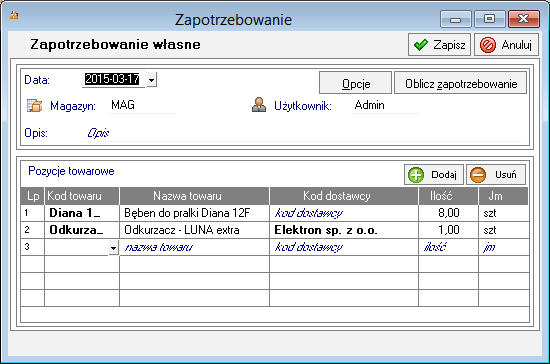Click the quantity 8,00 cell
Viewport: 550px width, 364px height.
(x=449, y=213)
